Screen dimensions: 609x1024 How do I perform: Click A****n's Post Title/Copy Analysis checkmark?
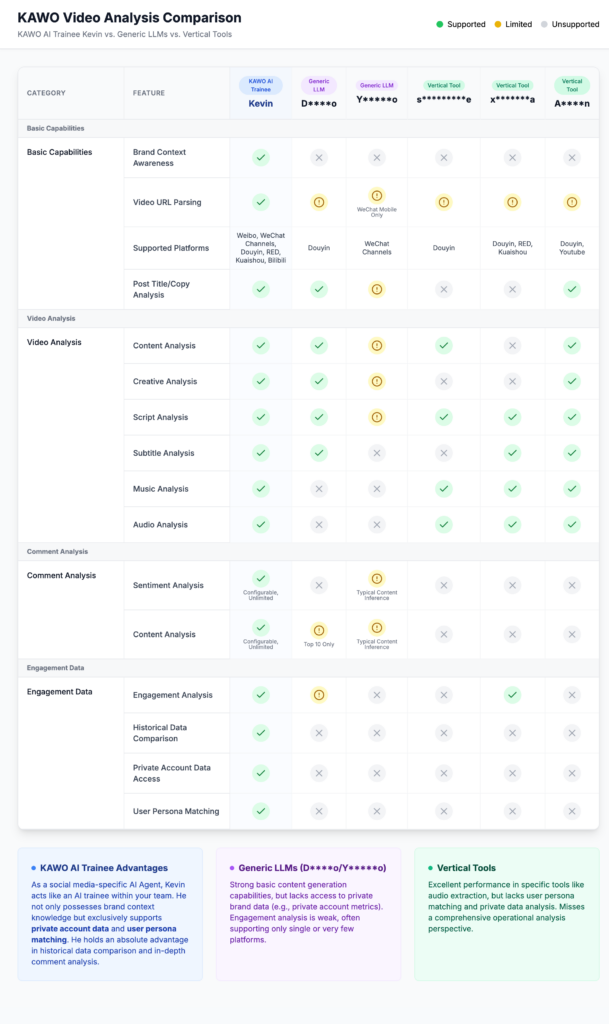(x=571, y=289)
